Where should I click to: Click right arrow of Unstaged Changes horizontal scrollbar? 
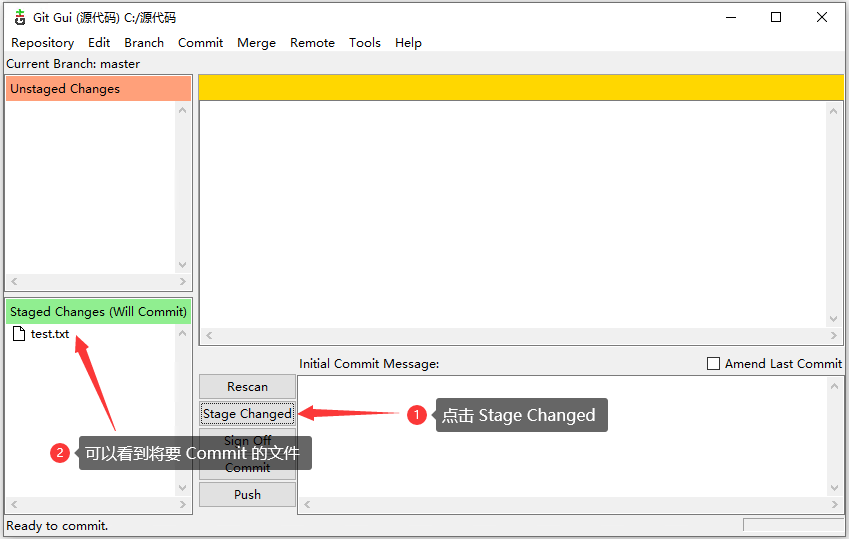tap(182, 281)
